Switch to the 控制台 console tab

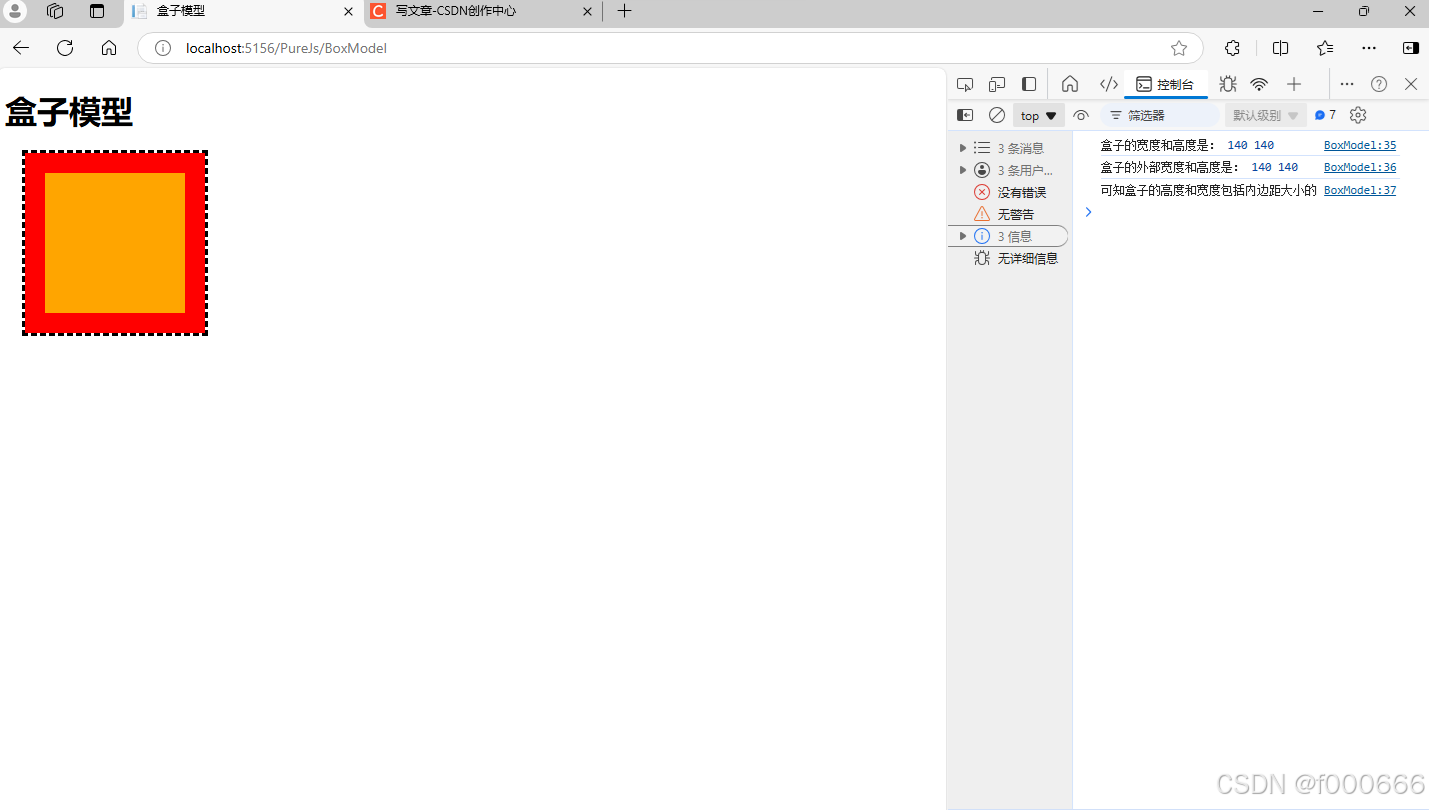pyautogui.click(x=1165, y=84)
